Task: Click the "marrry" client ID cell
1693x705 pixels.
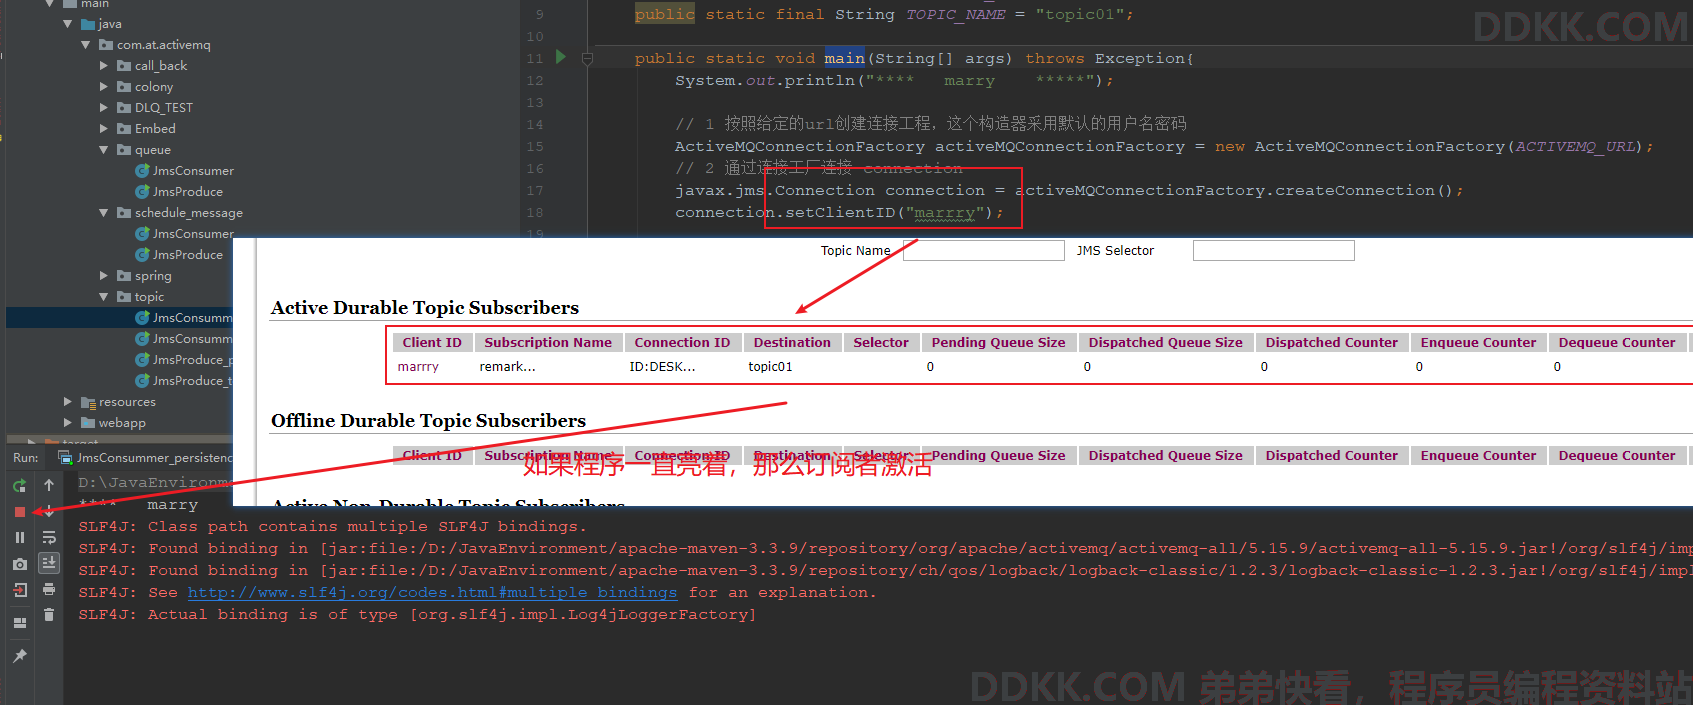Action: (418, 367)
